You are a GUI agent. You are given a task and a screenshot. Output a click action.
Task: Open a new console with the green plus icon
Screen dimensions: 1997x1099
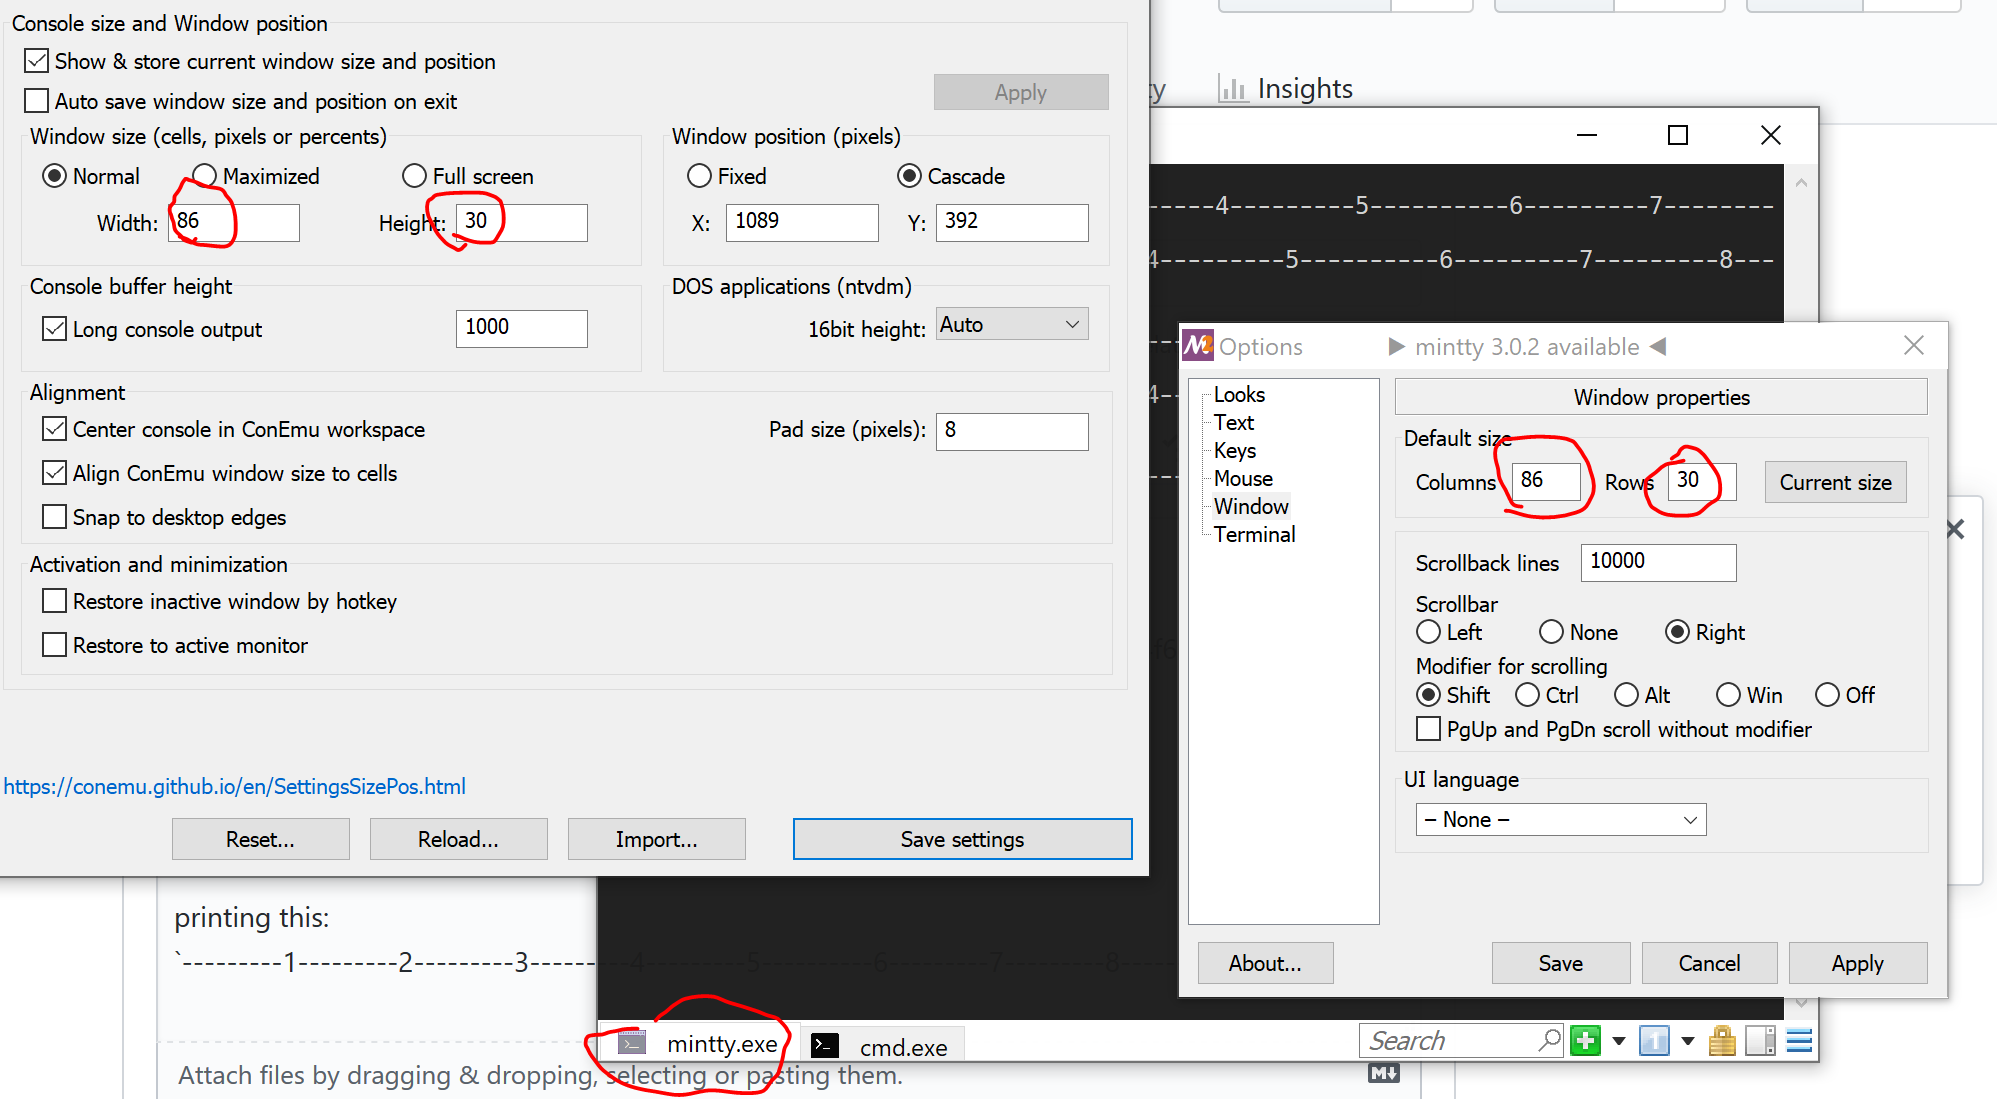[1585, 1040]
